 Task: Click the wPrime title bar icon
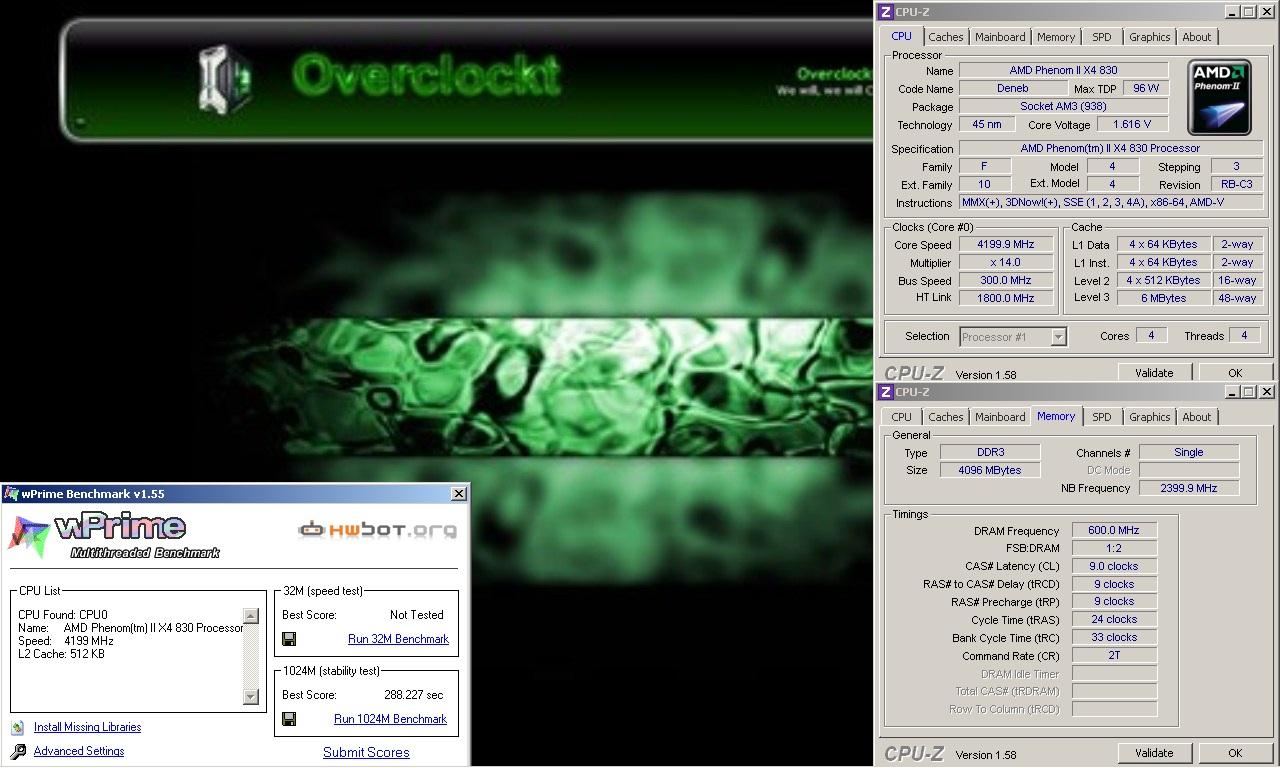[11, 493]
